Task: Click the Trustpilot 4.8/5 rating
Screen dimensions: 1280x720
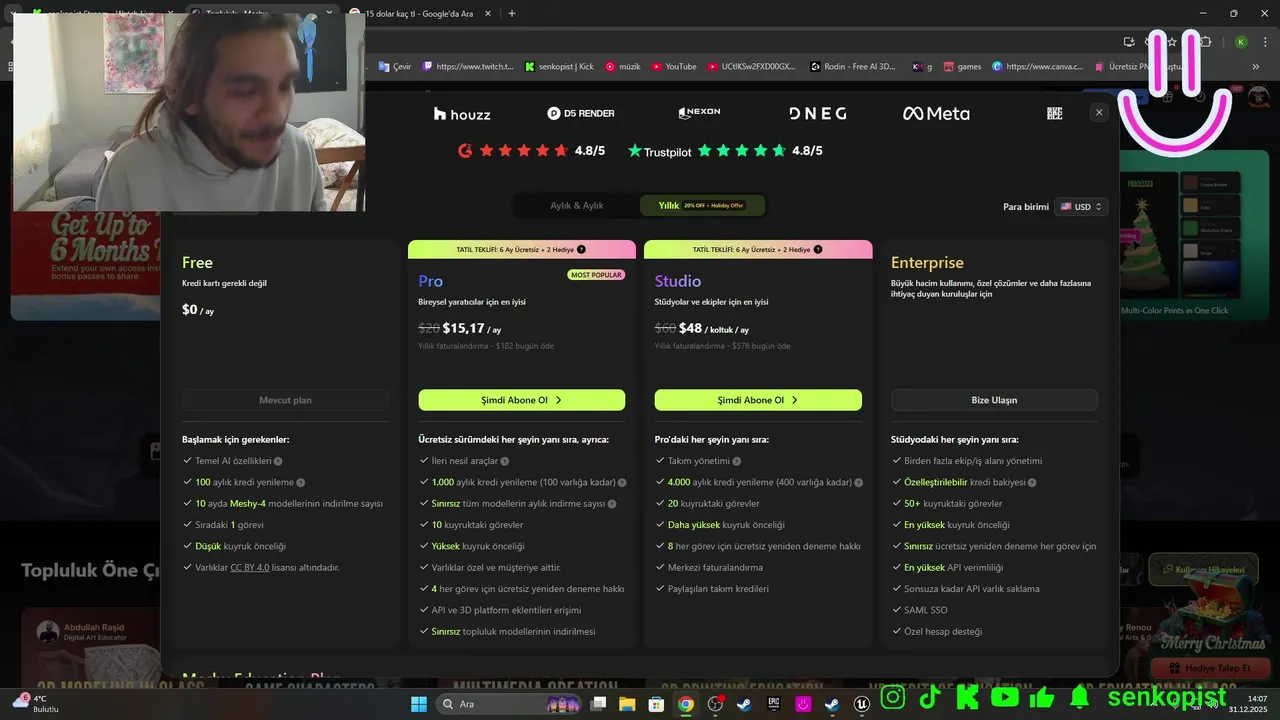Action: coord(725,151)
